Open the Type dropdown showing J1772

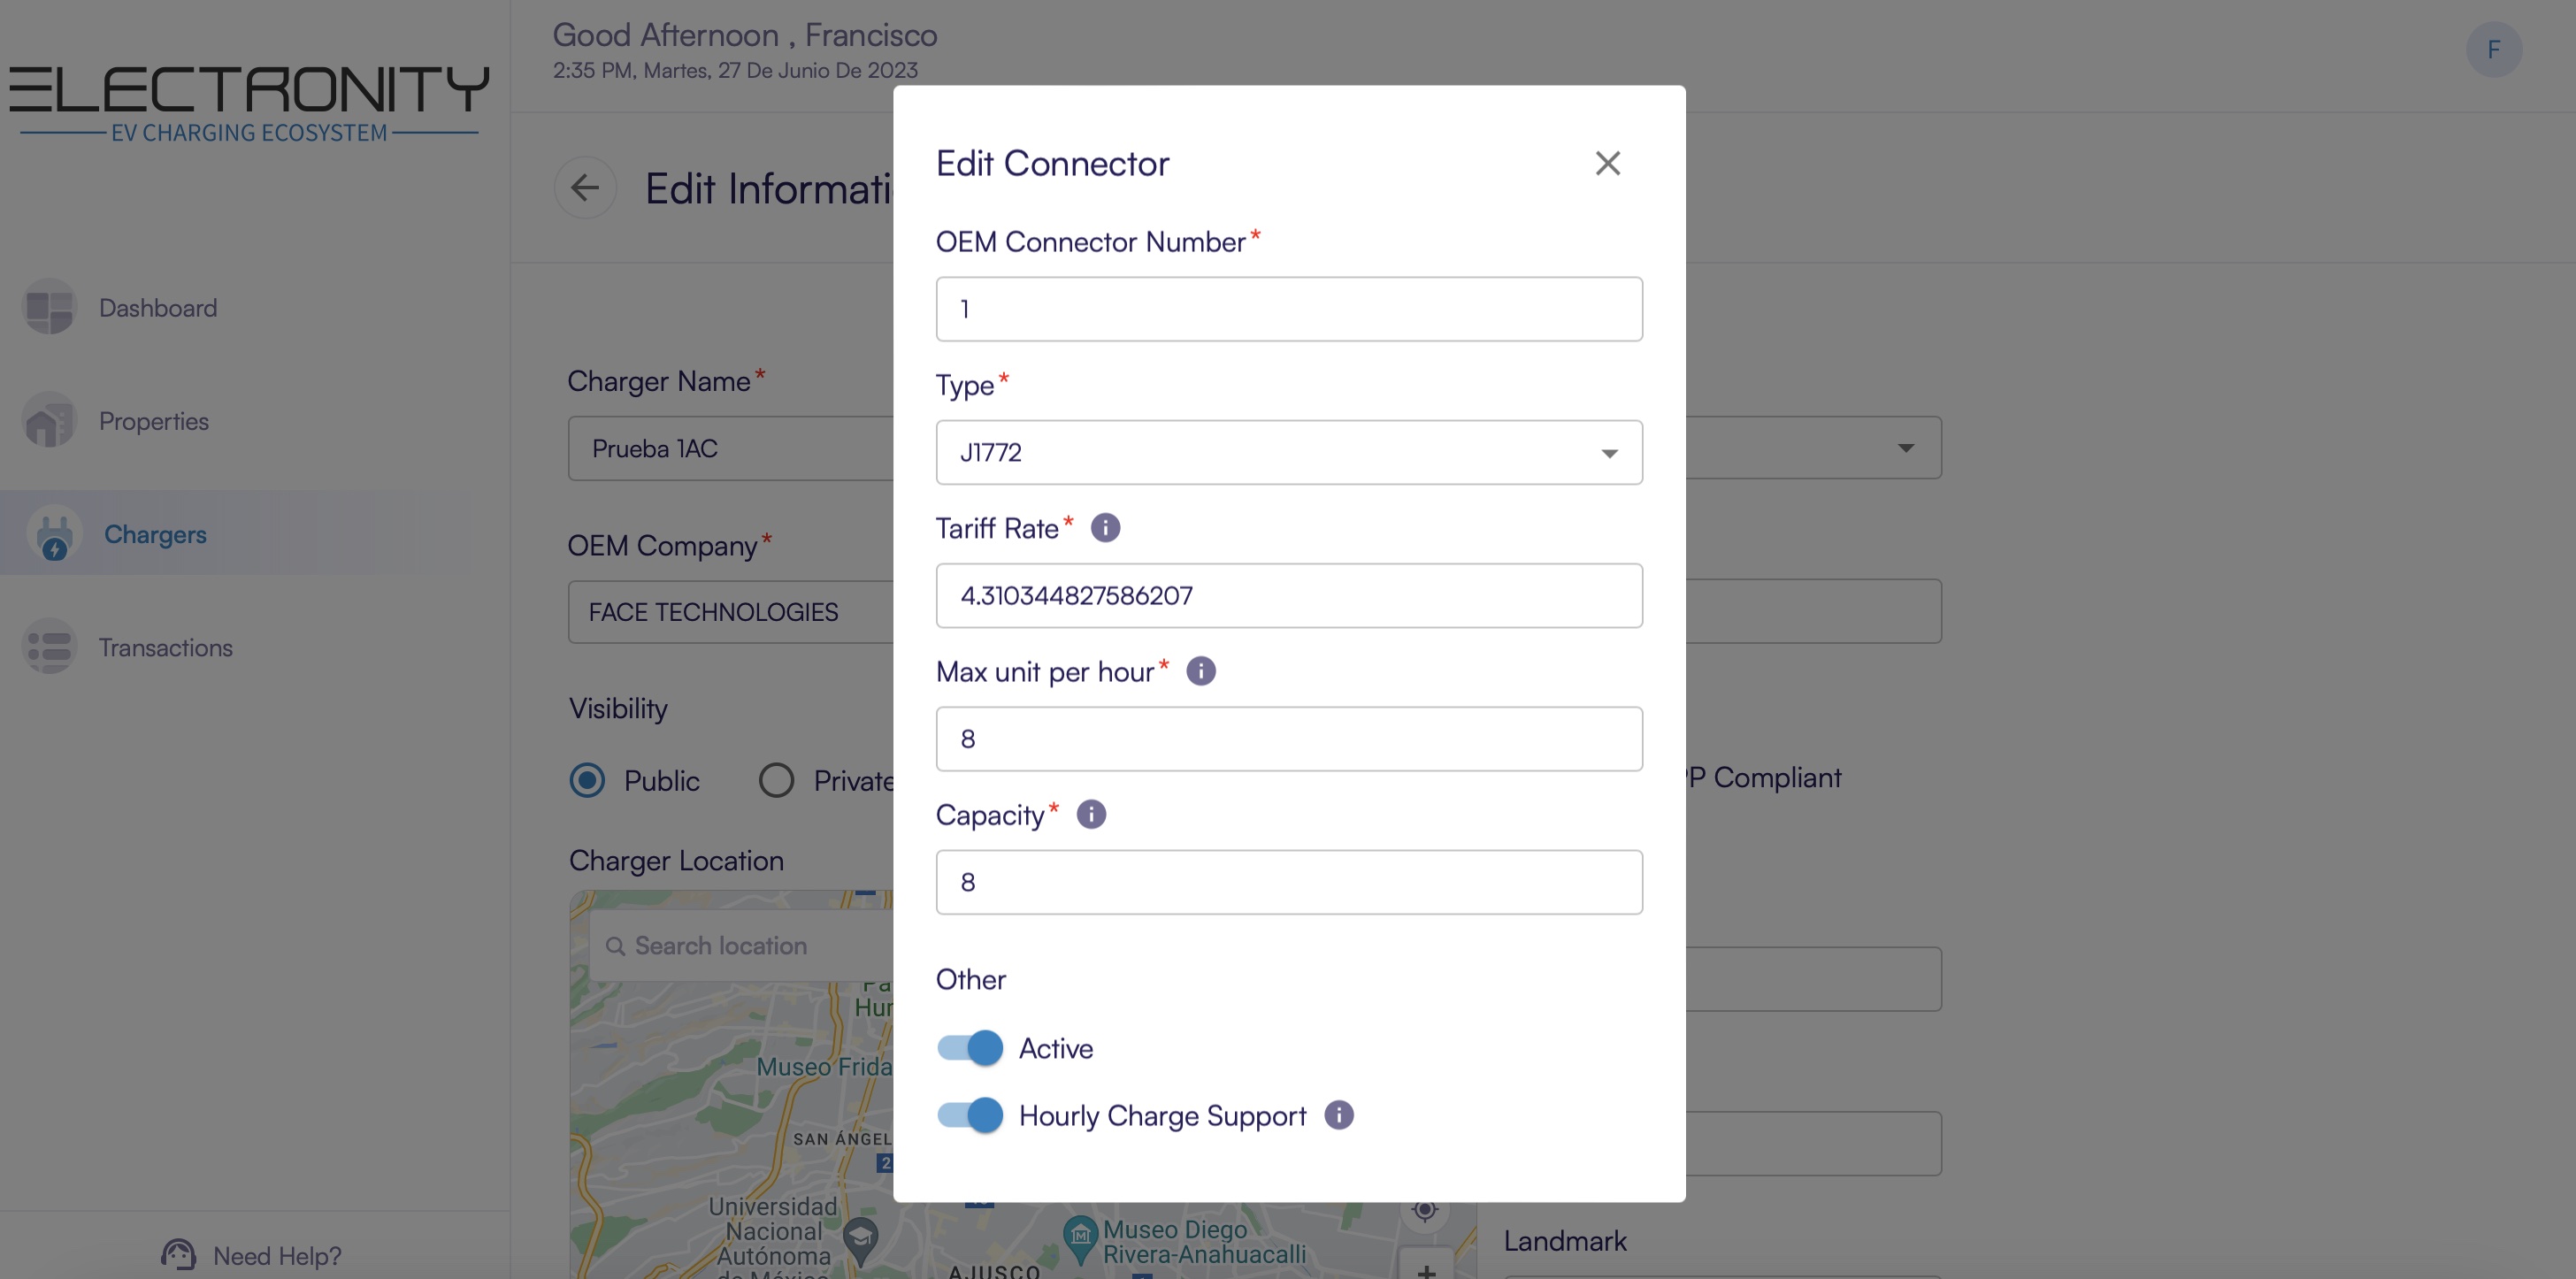point(1288,453)
